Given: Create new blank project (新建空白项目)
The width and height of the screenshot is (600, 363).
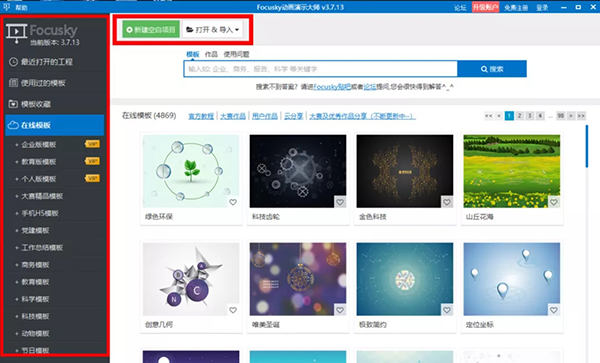Looking at the screenshot, I should click(151, 29).
